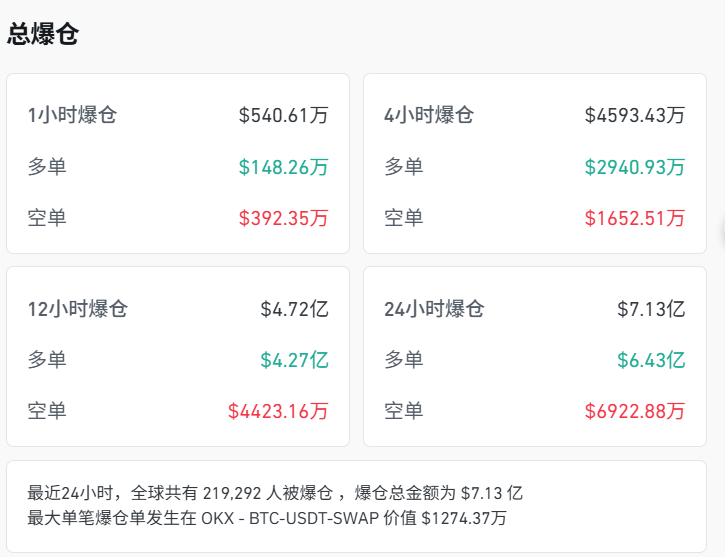This screenshot has height=557, width=725.
Task: Click the 4-hour short value $1652.51万
Action: coord(635,218)
